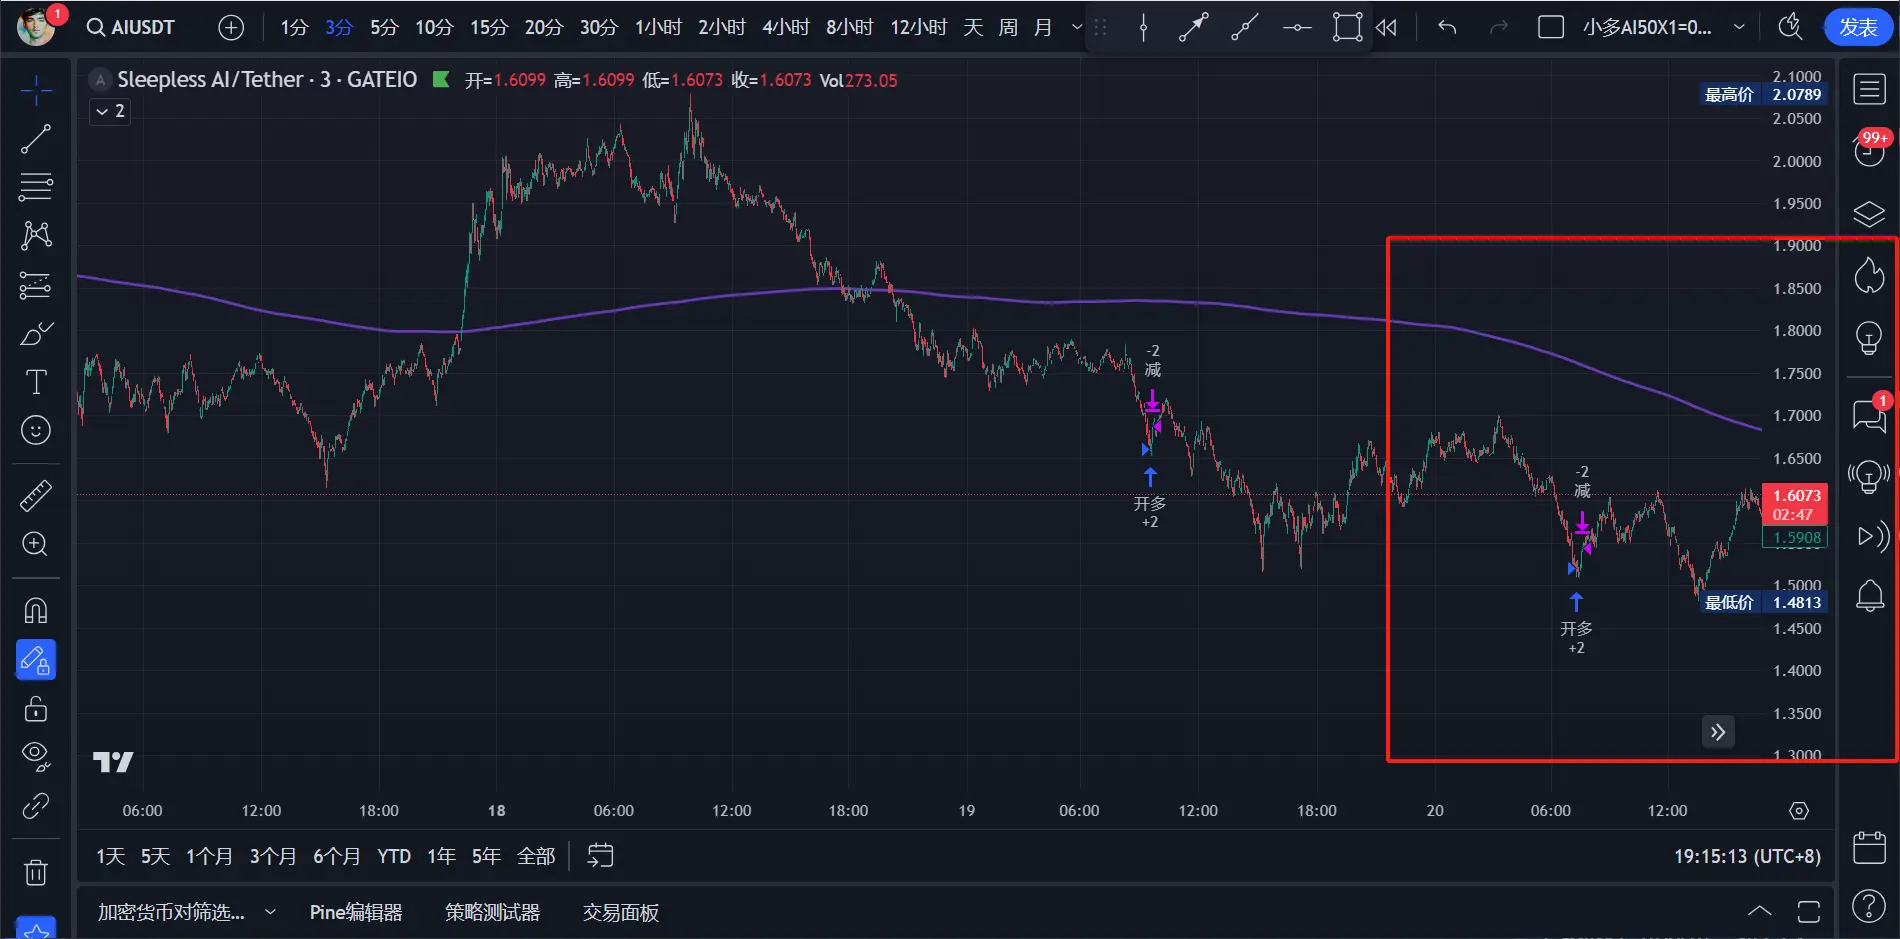Switch to the 交易面板 tab
Screen dimensions: 1900x939
pyautogui.click(x=621, y=912)
